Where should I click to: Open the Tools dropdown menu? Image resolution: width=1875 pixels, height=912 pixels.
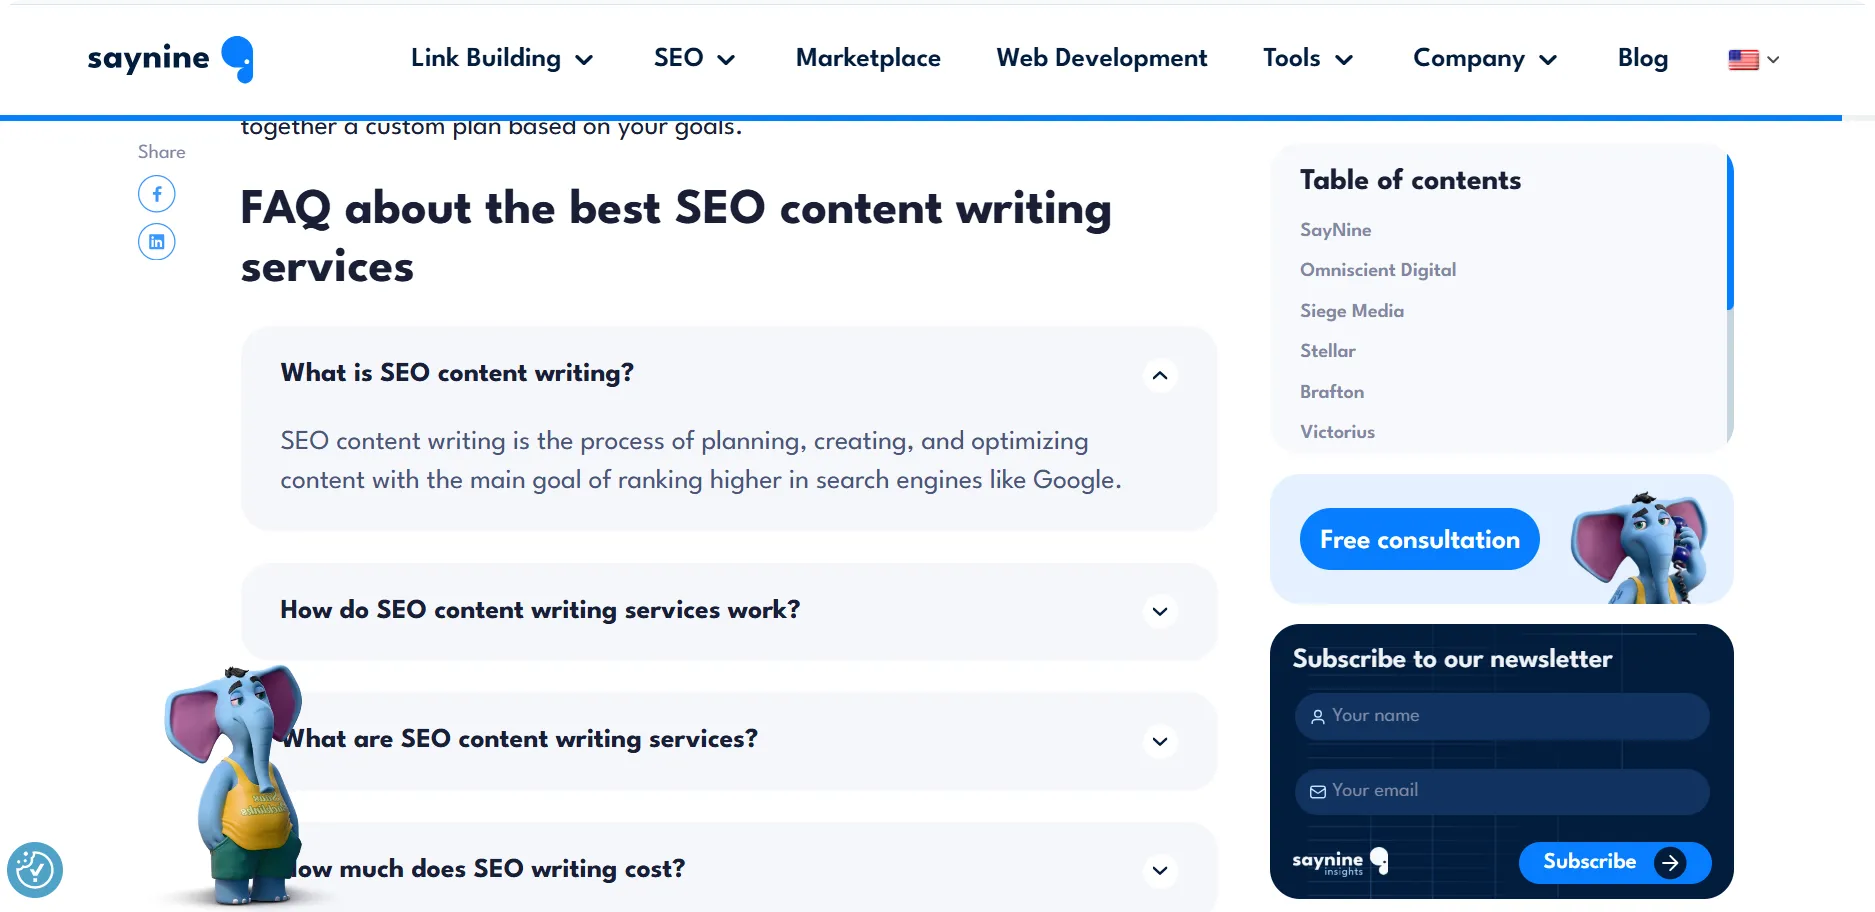click(x=1305, y=59)
